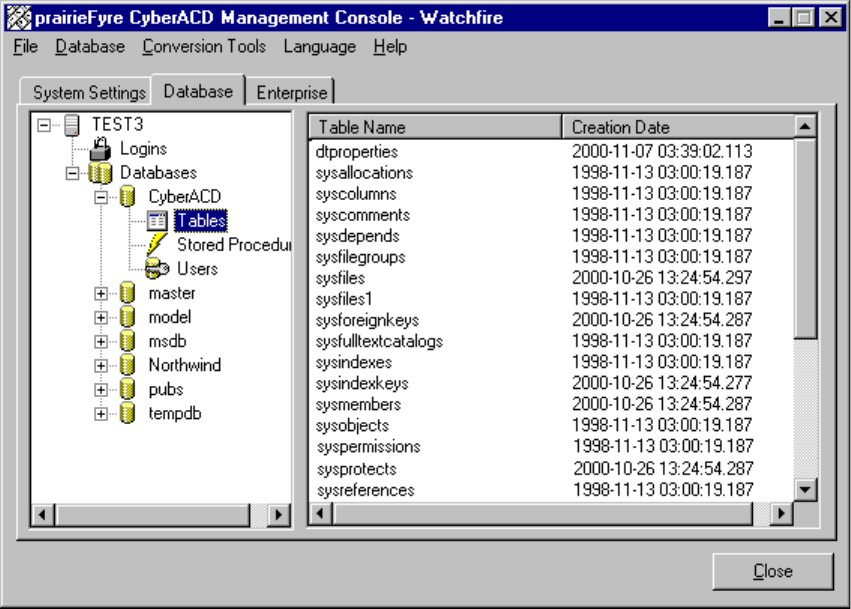This screenshot has height=609, width=851.
Task: Open the Database menu
Action: tap(90, 47)
